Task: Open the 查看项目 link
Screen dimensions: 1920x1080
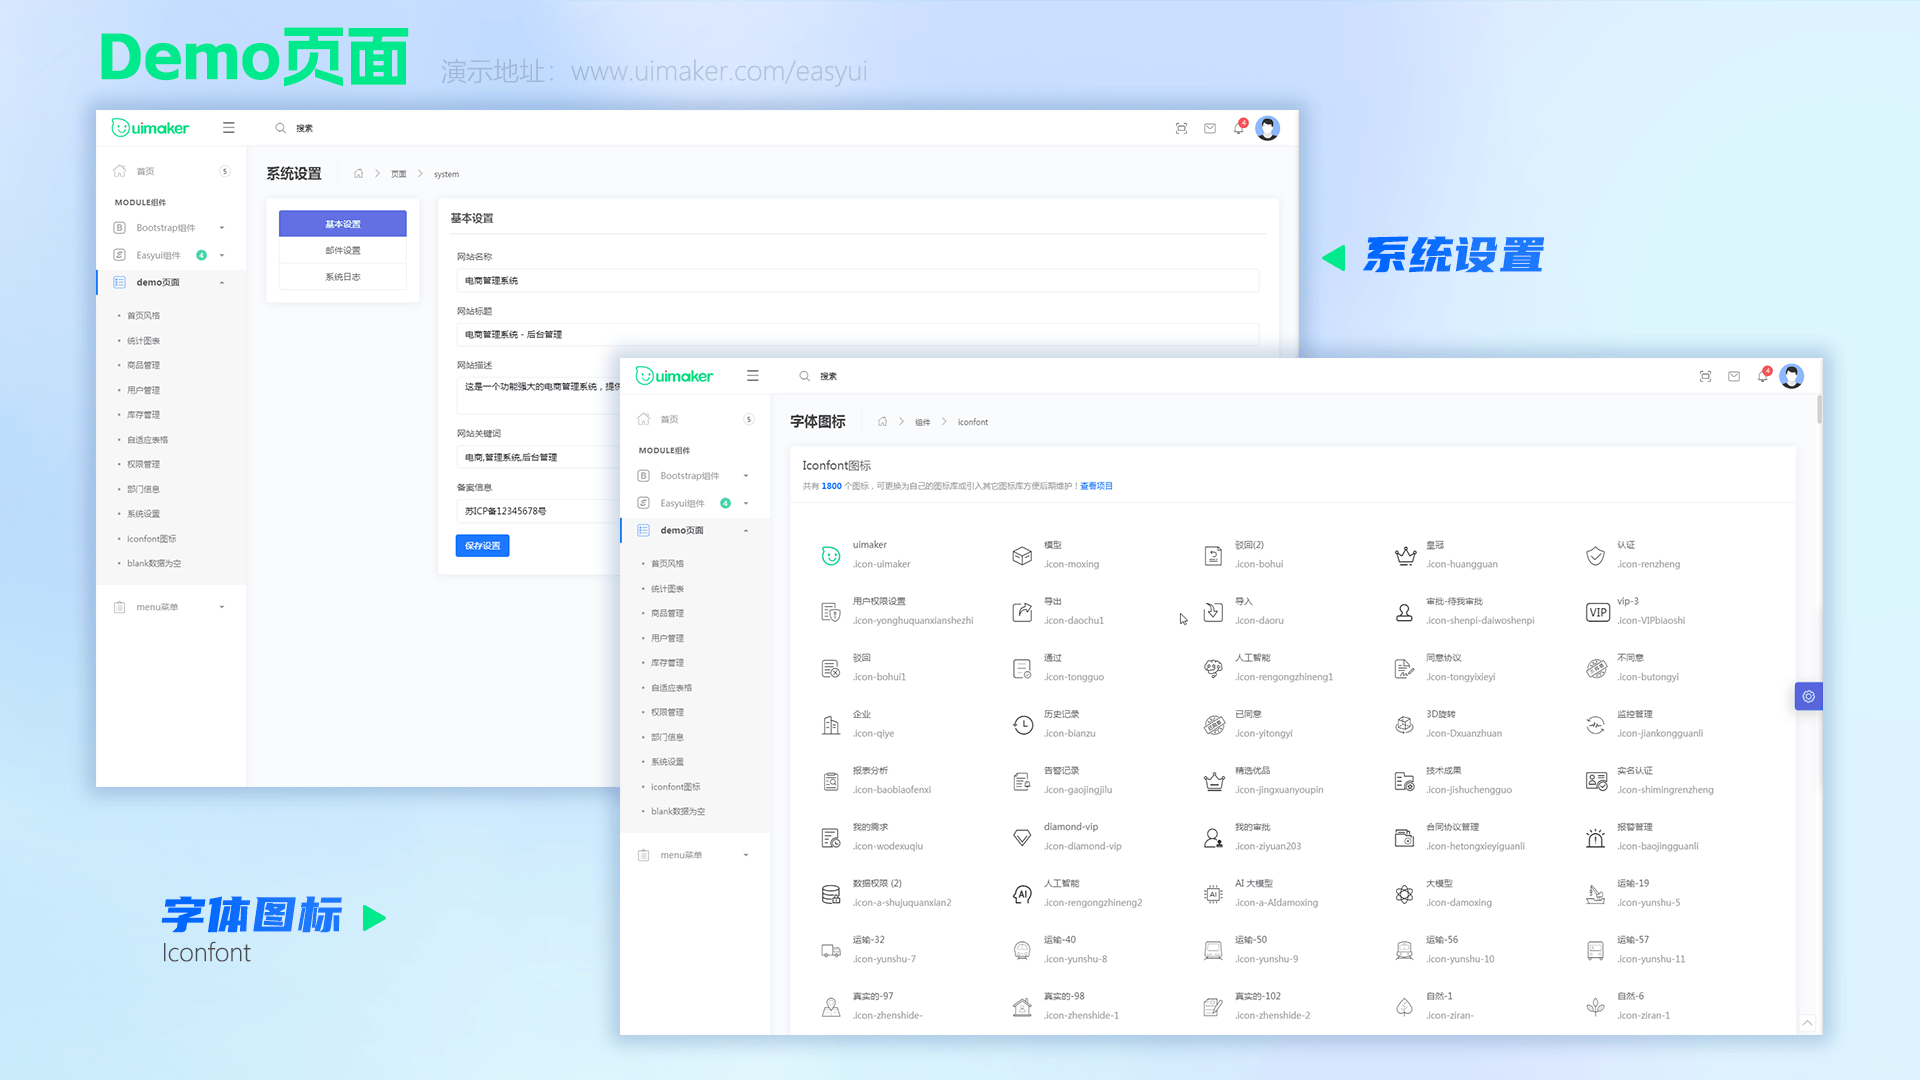Action: coord(1096,486)
